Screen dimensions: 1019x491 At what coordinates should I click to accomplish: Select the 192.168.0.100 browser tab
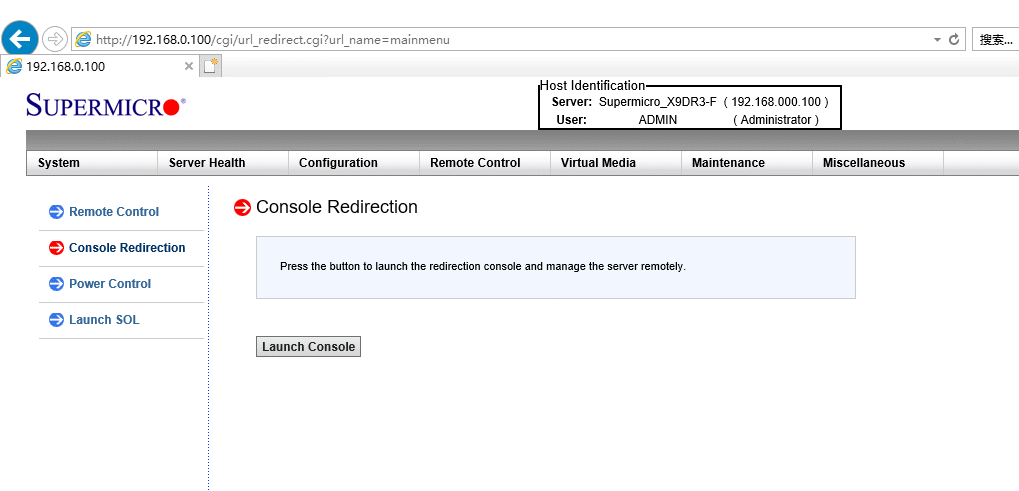coord(99,66)
